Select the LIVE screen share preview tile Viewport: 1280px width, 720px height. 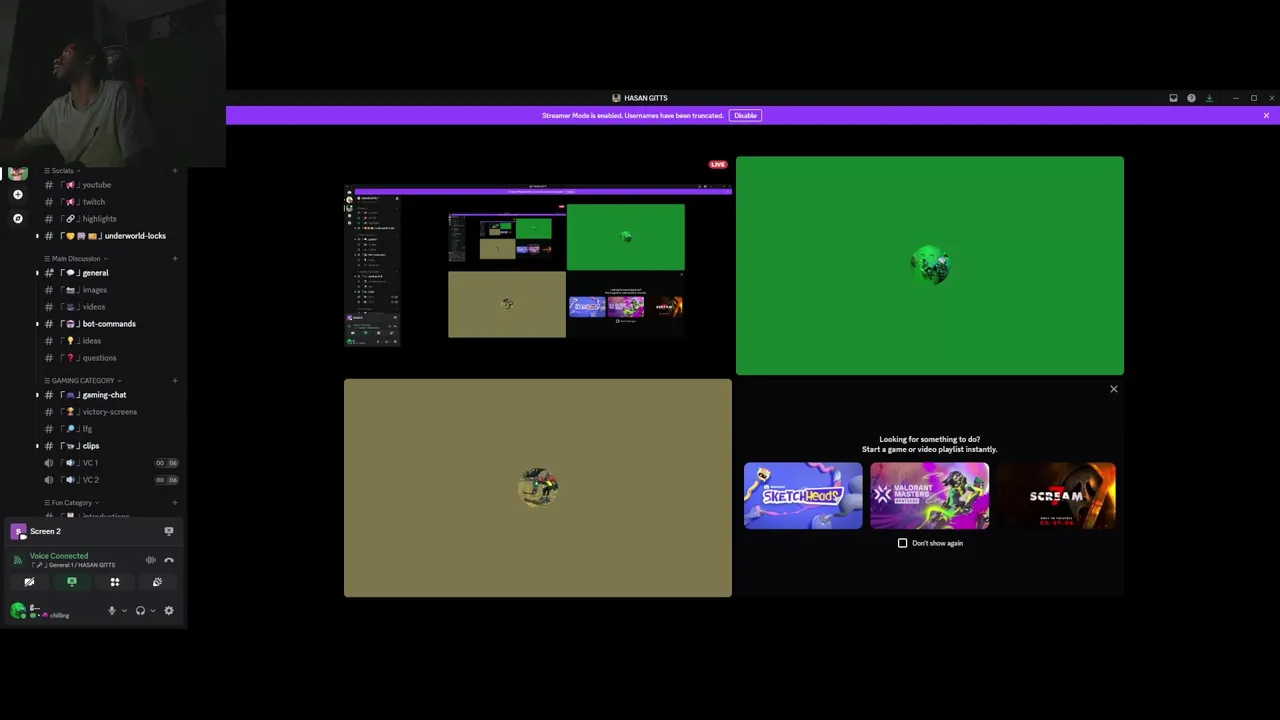pyautogui.click(x=538, y=266)
